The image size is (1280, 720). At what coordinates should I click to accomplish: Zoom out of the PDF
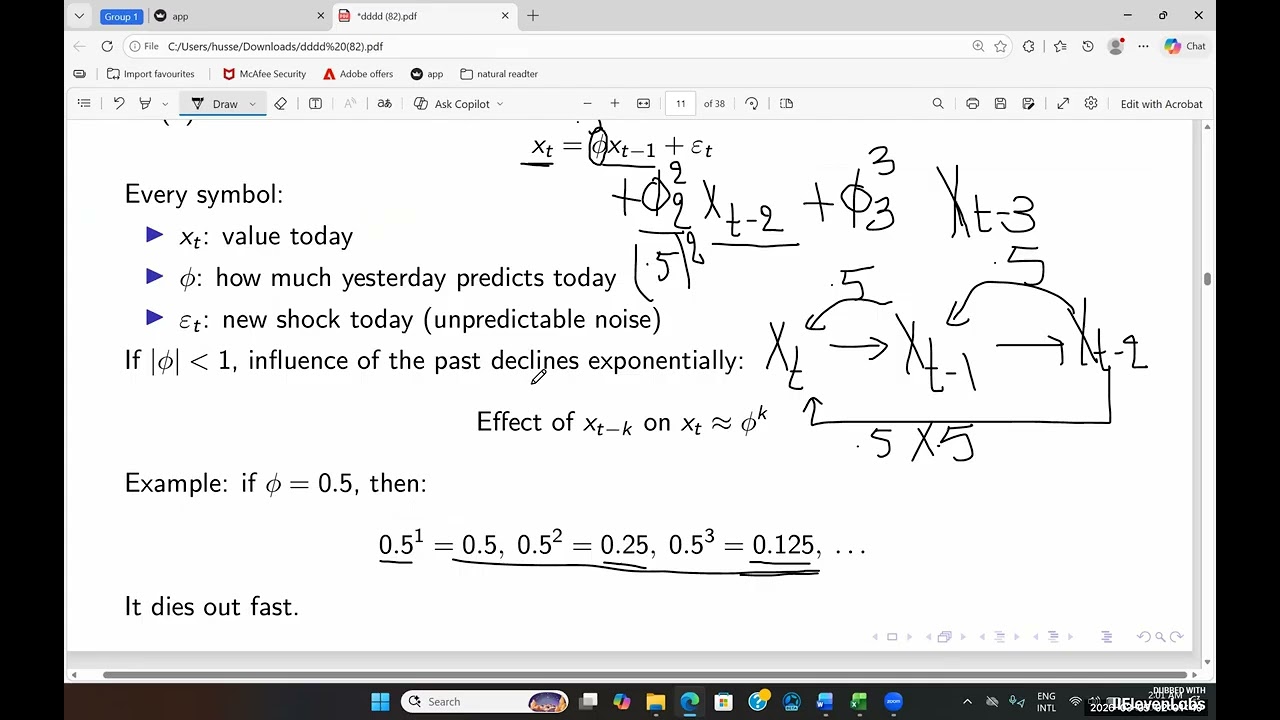coord(587,104)
